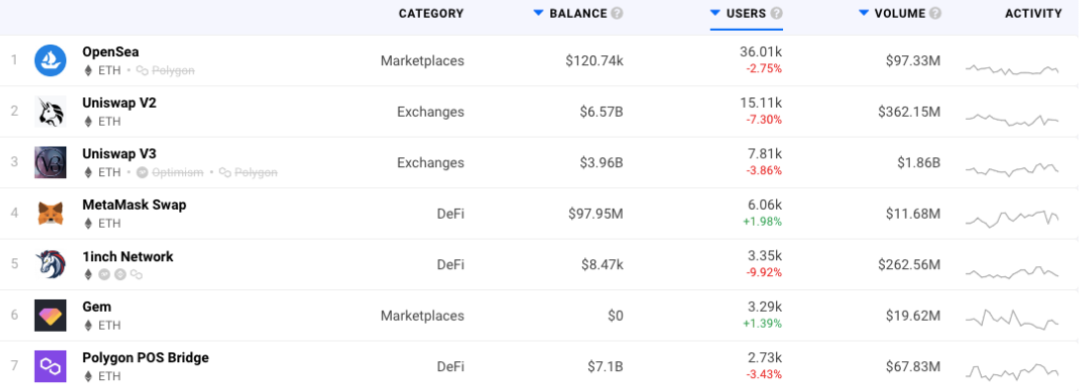1080x391 pixels.
Task: Click the $19.62M volume value
Action: coord(913,315)
